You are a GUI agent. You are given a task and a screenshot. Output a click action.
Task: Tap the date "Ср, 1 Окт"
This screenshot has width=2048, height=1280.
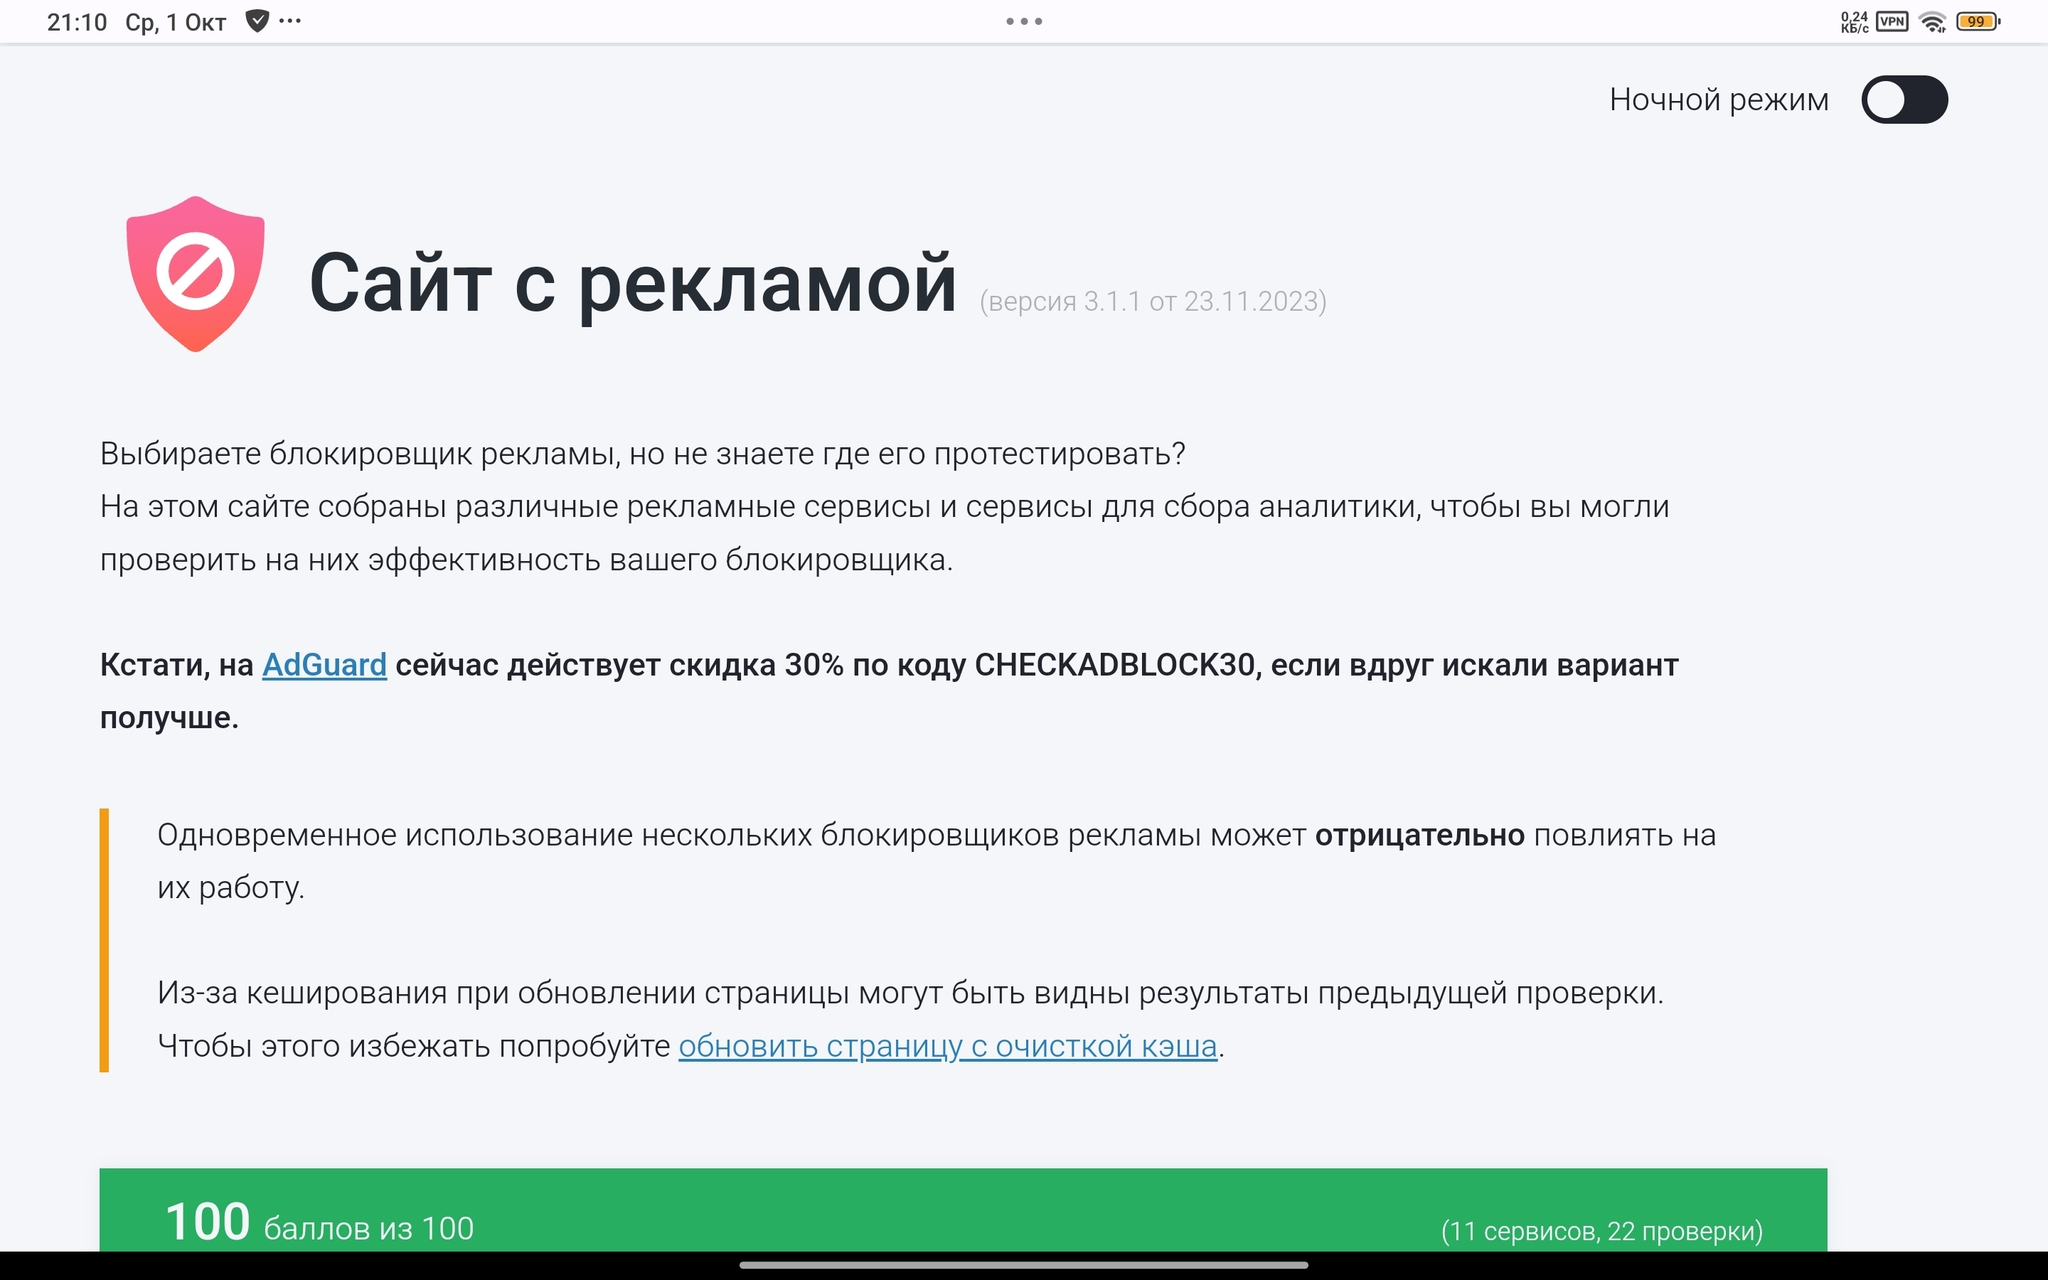tap(176, 22)
